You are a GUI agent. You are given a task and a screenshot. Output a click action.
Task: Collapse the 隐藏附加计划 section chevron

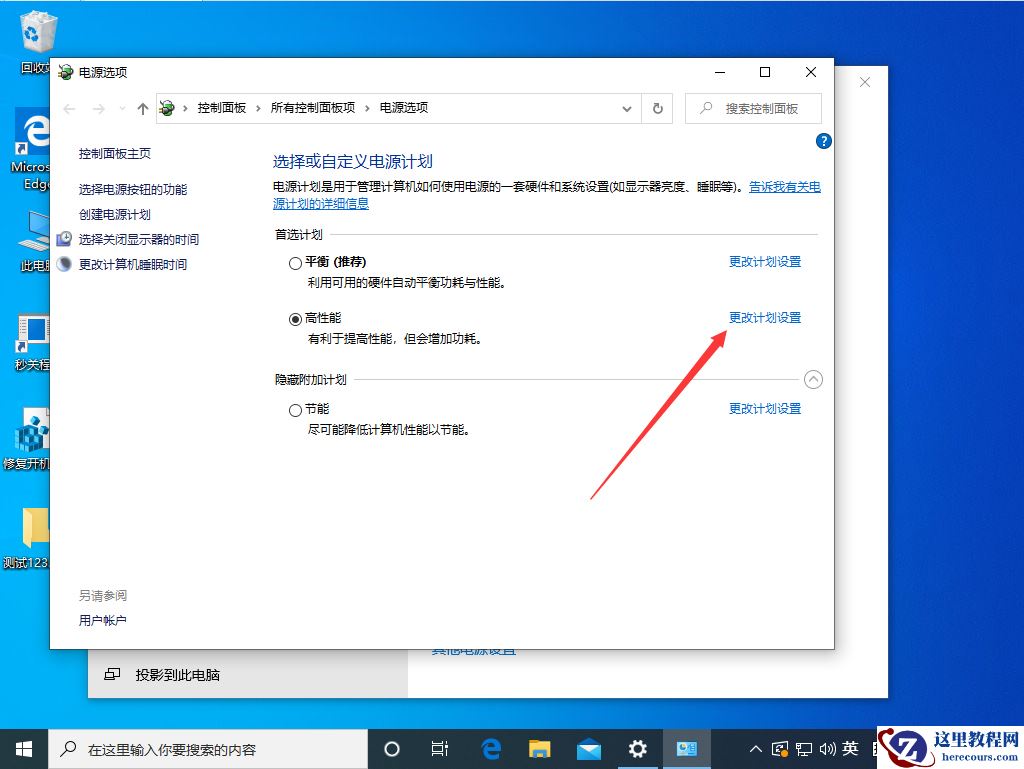click(x=813, y=379)
